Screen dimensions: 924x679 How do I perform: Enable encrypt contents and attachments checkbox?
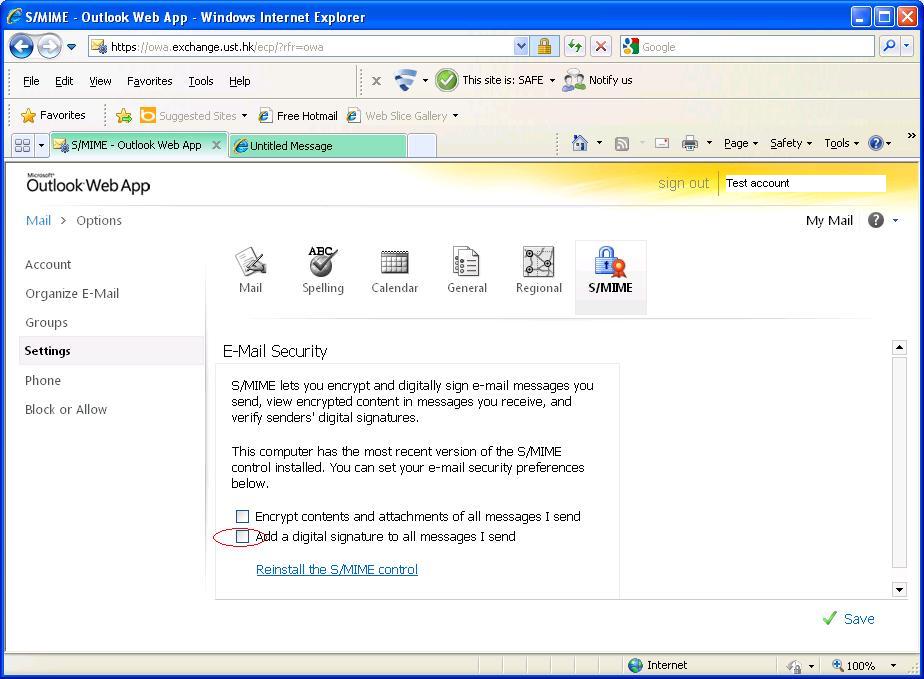tap(242, 517)
